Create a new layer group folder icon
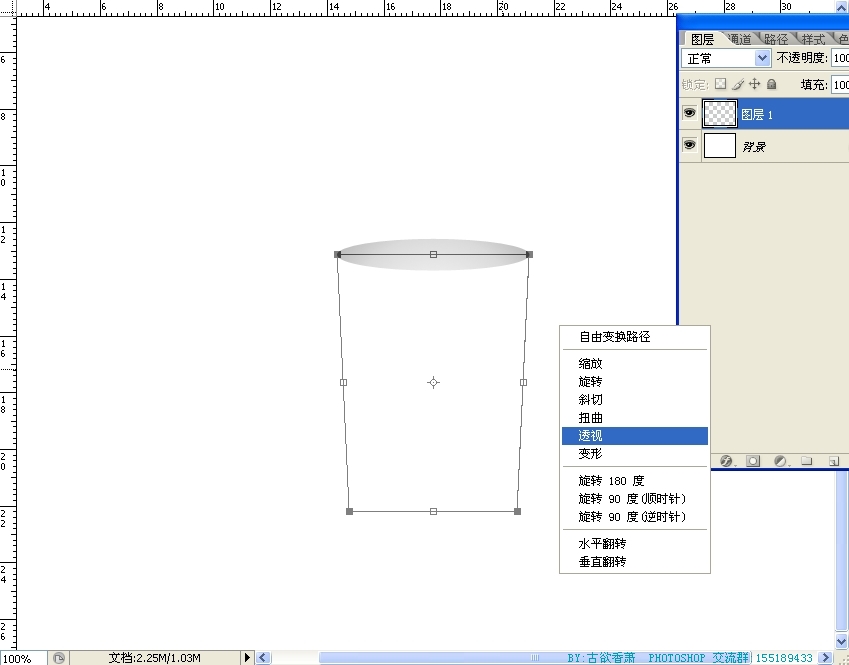The height and width of the screenshot is (665, 849). point(806,461)
